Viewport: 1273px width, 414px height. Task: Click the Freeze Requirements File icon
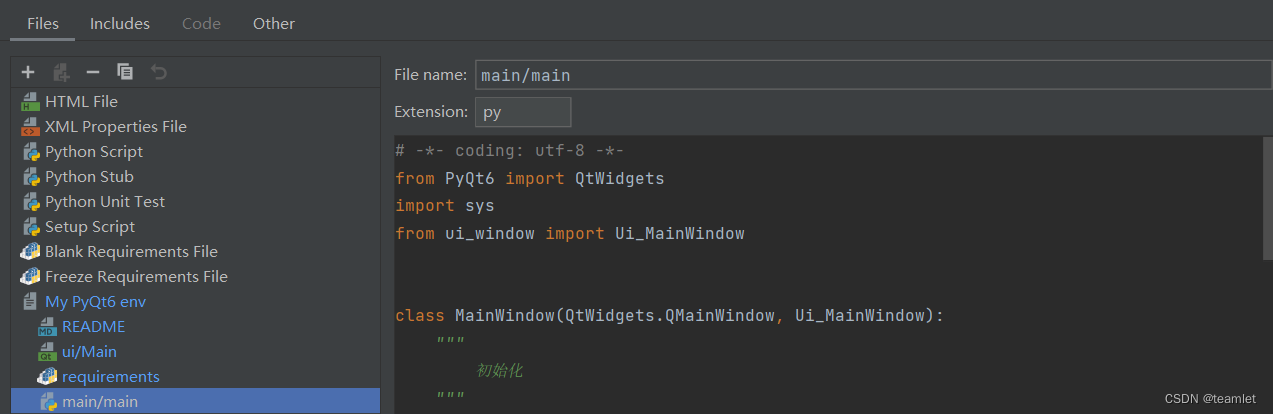(x=30, y=276)
